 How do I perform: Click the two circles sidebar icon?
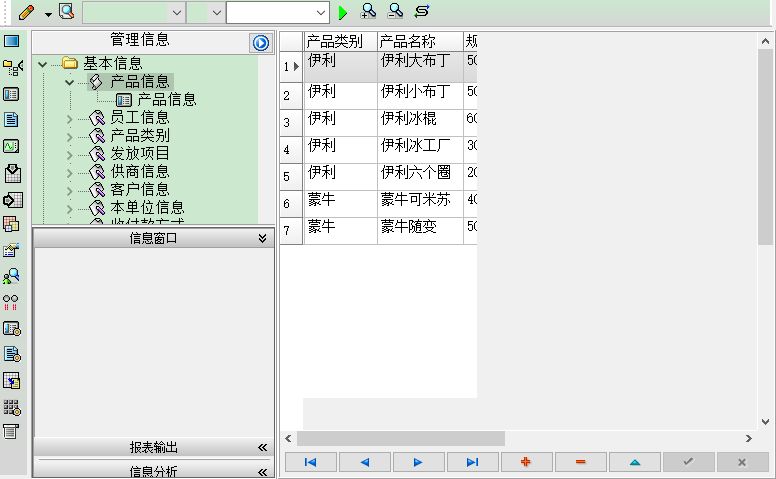tap(11, 302)
